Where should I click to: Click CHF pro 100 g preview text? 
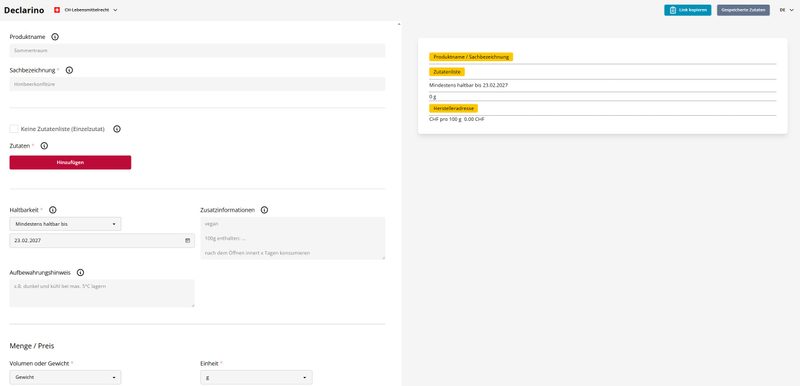(457, 119)
